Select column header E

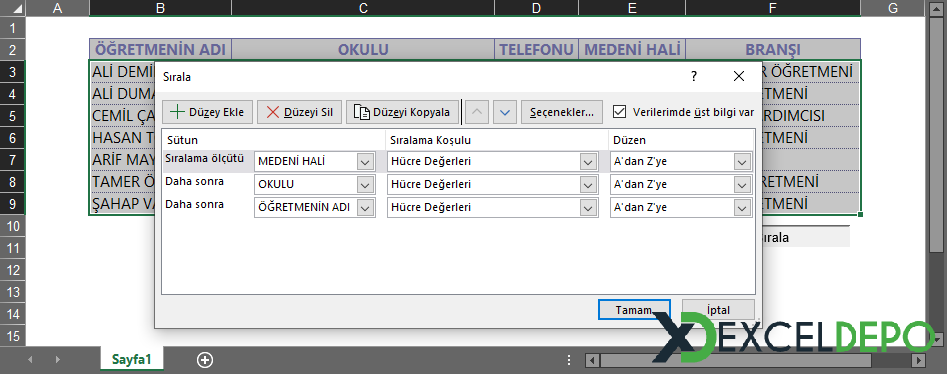(632, 8)
